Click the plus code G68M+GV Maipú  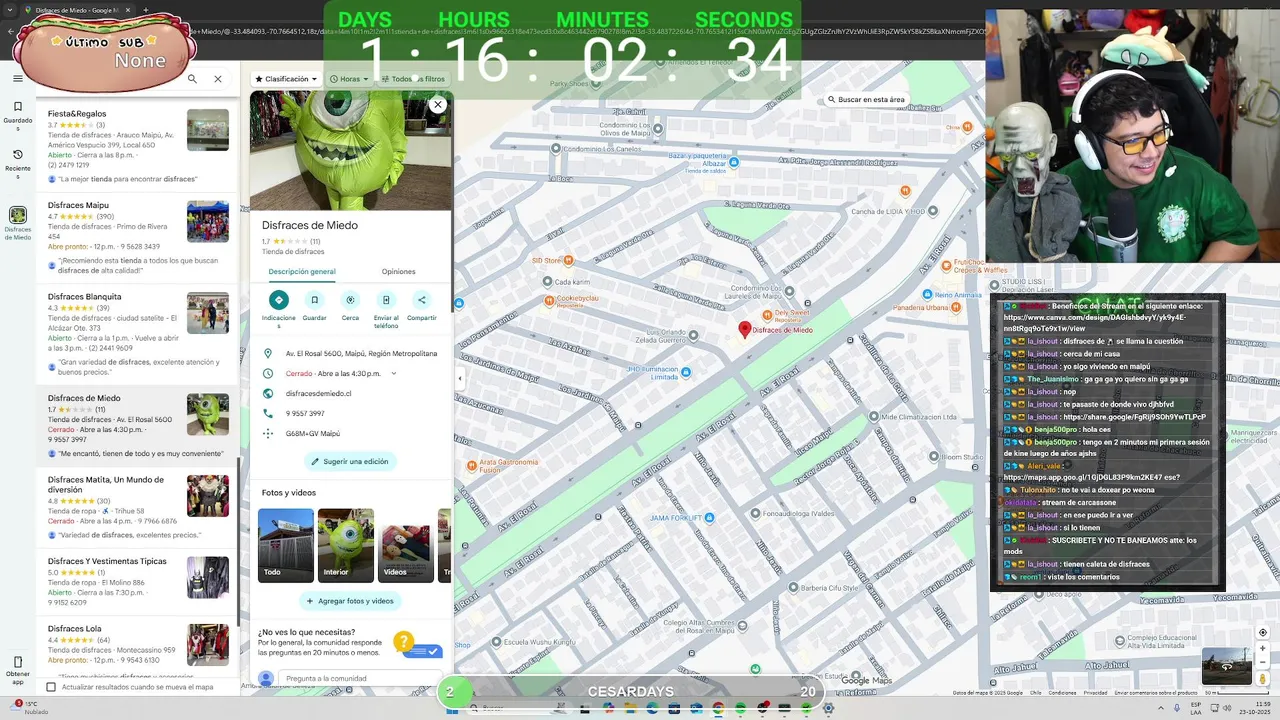click(x=313, y=433)
